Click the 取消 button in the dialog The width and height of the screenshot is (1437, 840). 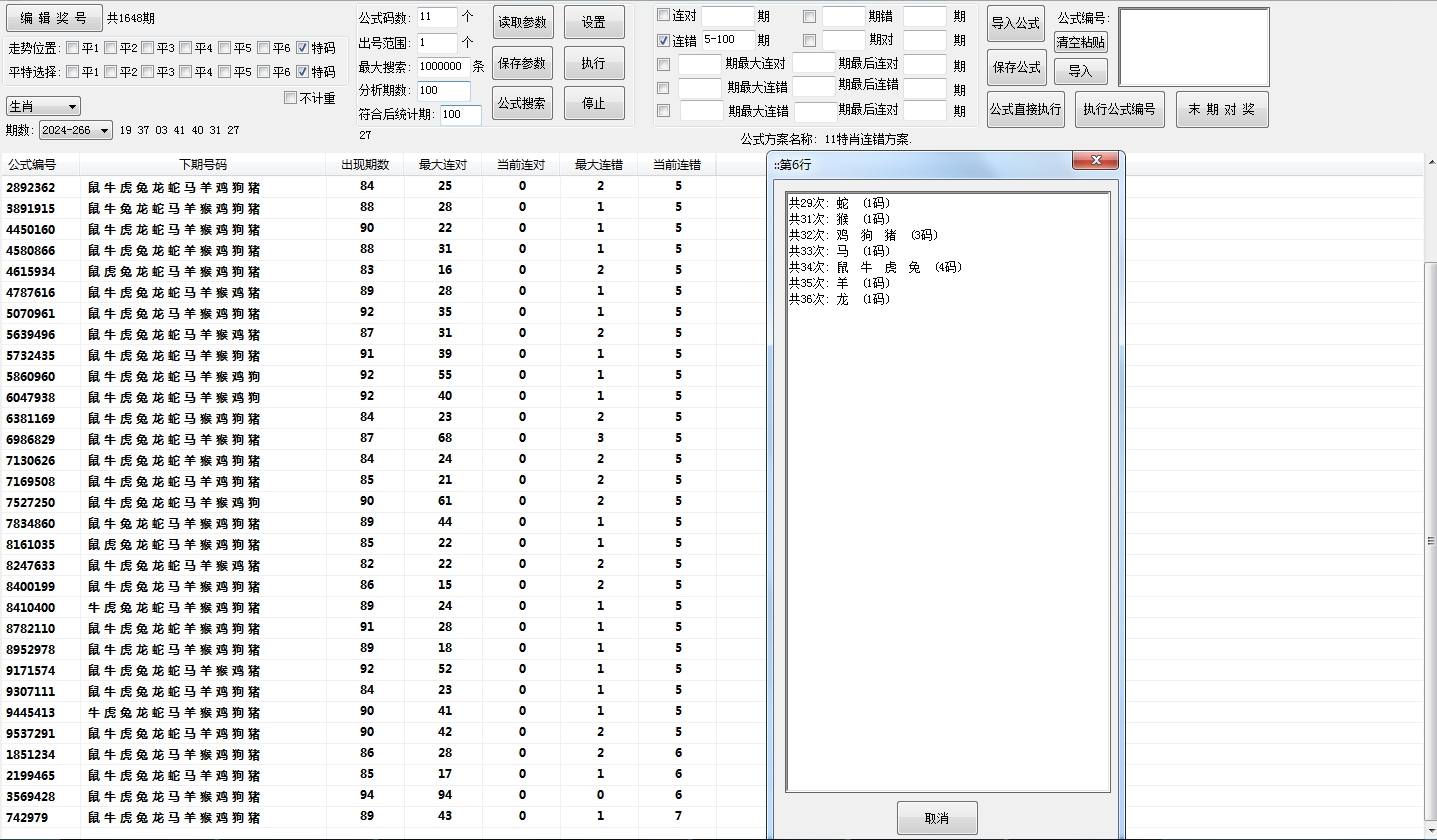936,818
